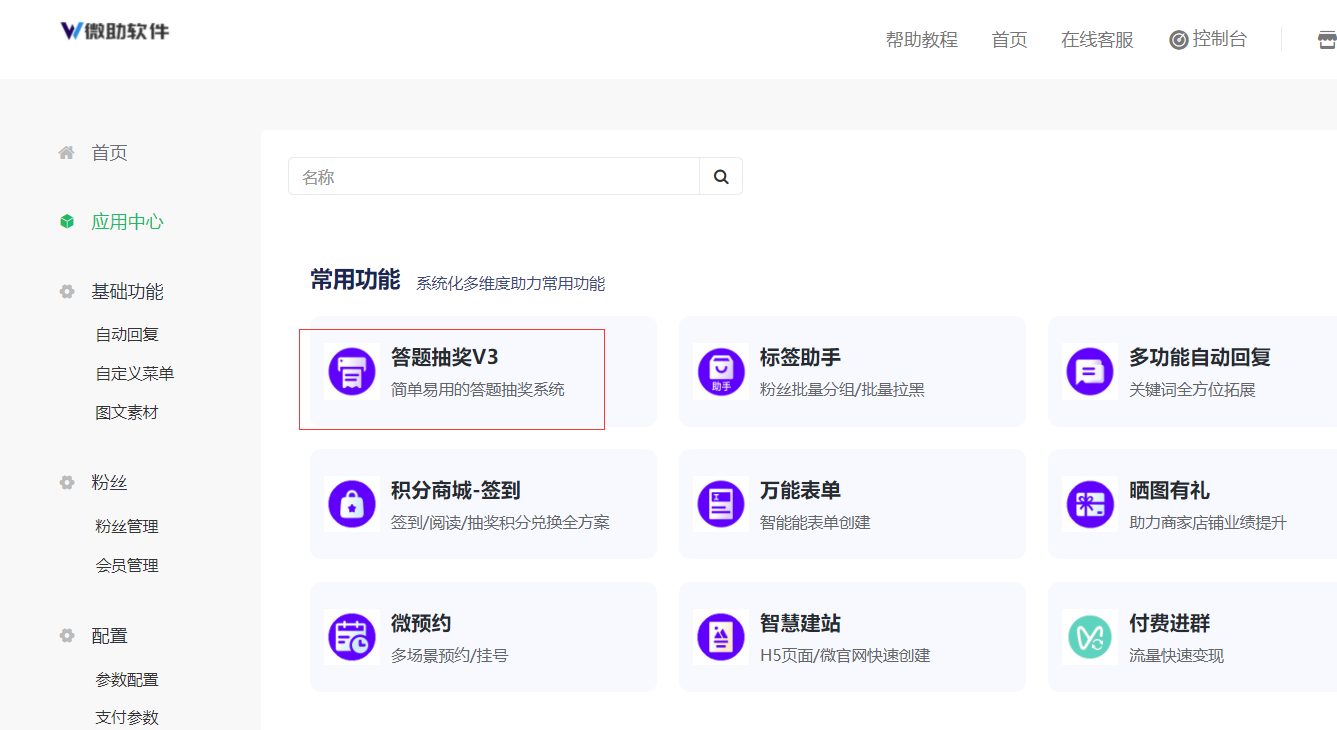The width and height of the screenshot is (1337, 730).
Task: Click the 多功能自动回复 chat icon
Action: click(x=1090, y=372)
